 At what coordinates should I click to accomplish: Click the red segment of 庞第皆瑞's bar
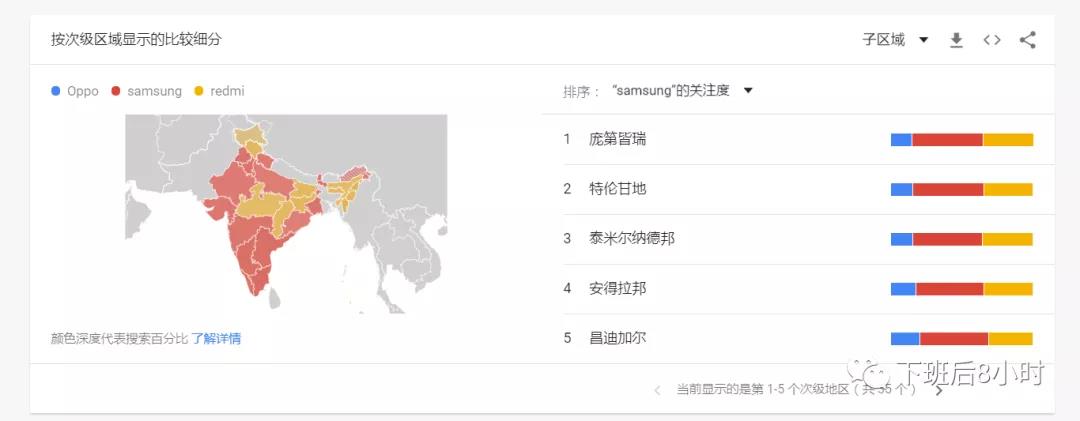tap(947, 140)
